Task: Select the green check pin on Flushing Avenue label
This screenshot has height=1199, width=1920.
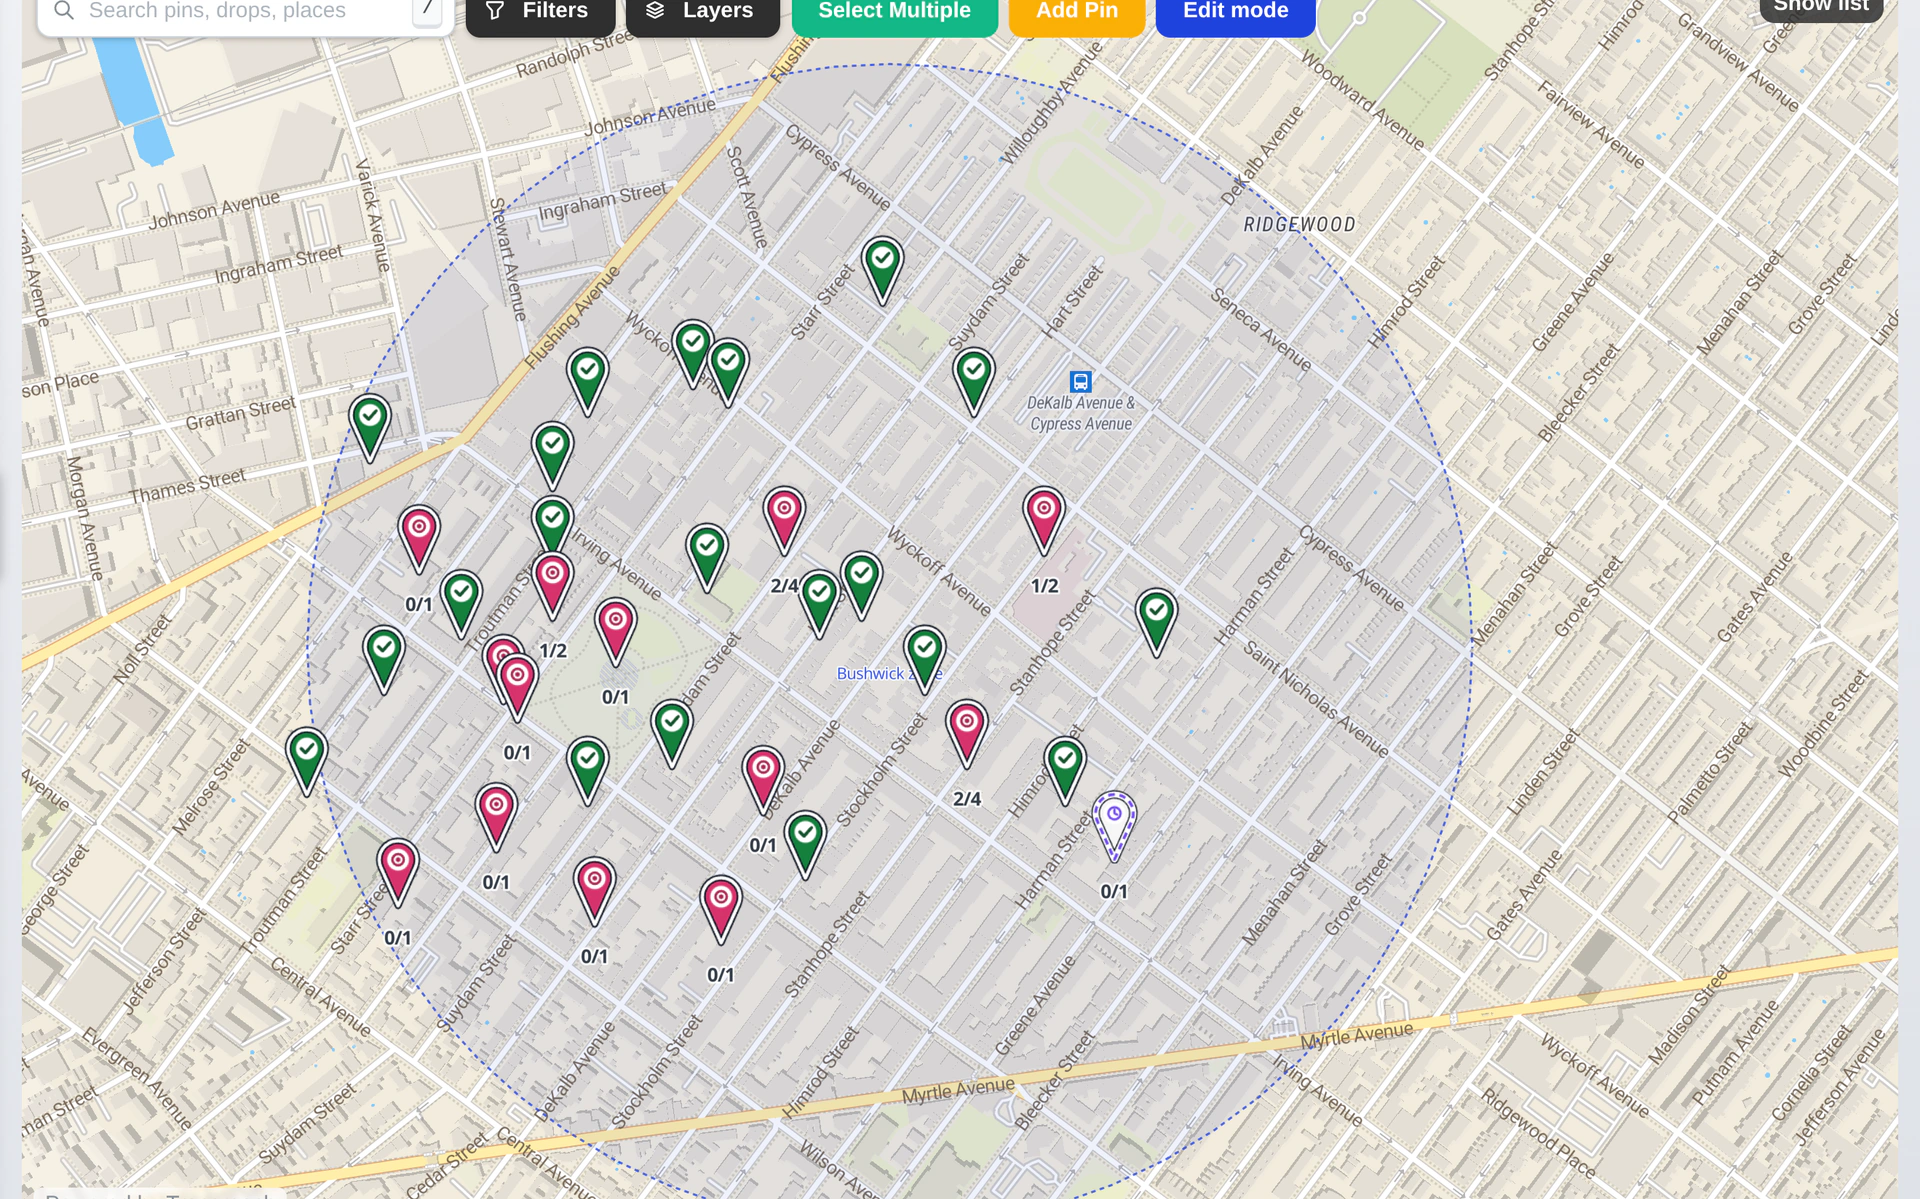Action: [588, 381]
